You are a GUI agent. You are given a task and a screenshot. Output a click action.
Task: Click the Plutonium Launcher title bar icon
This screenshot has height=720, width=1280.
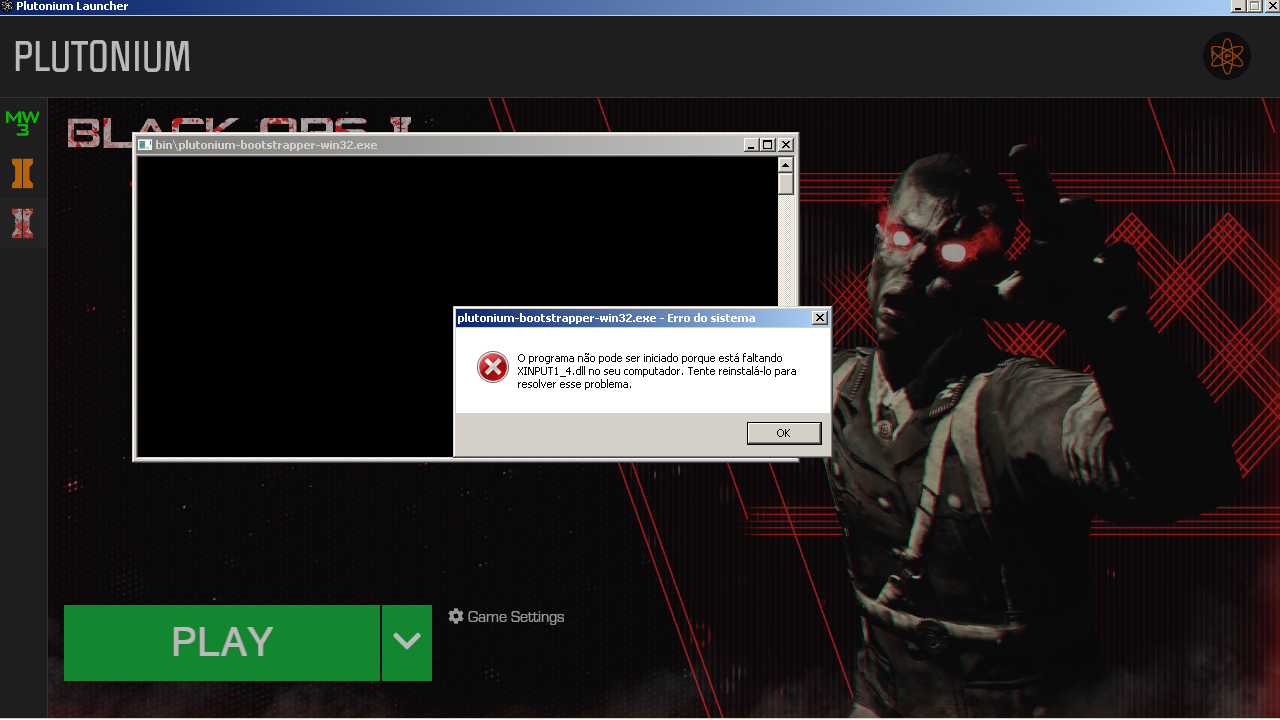pyautogui.click(x=7, y=6)
